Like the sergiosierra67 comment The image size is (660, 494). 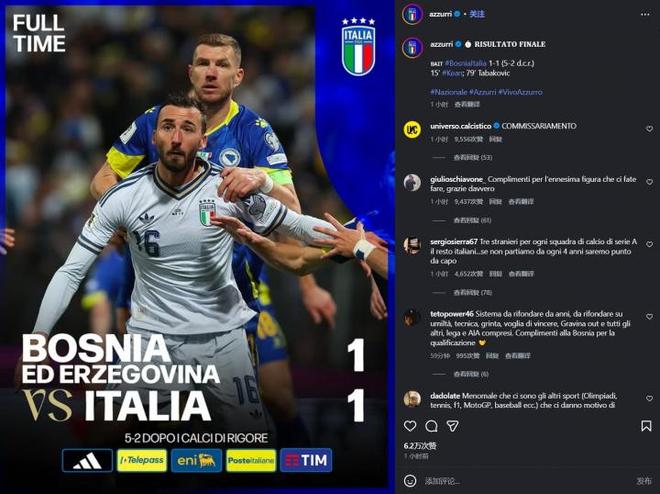pyautogui.click(x=649, y=244)
